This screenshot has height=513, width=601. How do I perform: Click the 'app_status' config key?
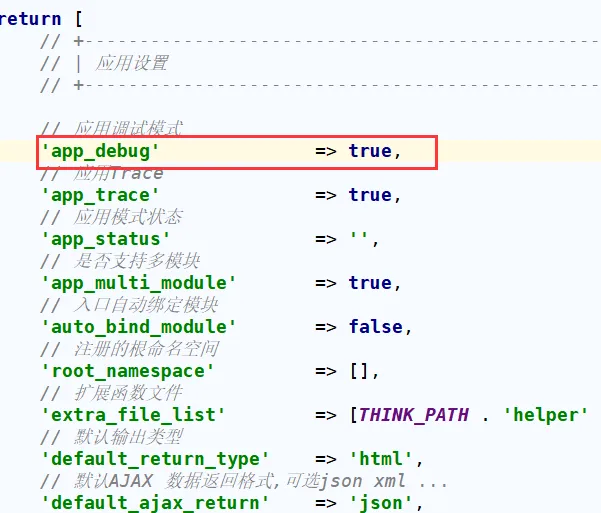105,239
